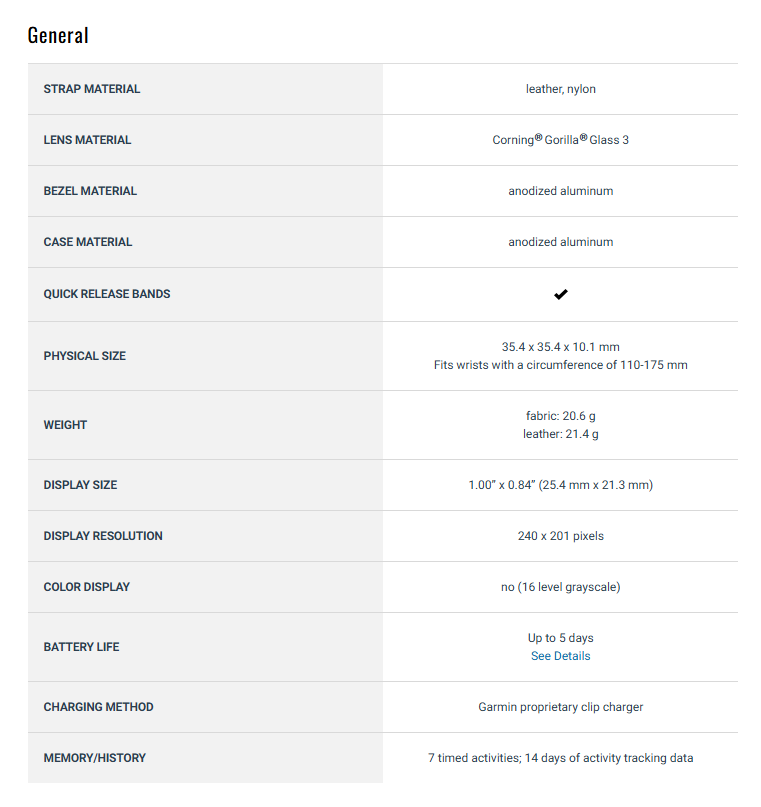The height and width of the screenshot is (807, 761).
Task: Select the Corning Gorilla Glass 3 value
Action: point(560,139)
